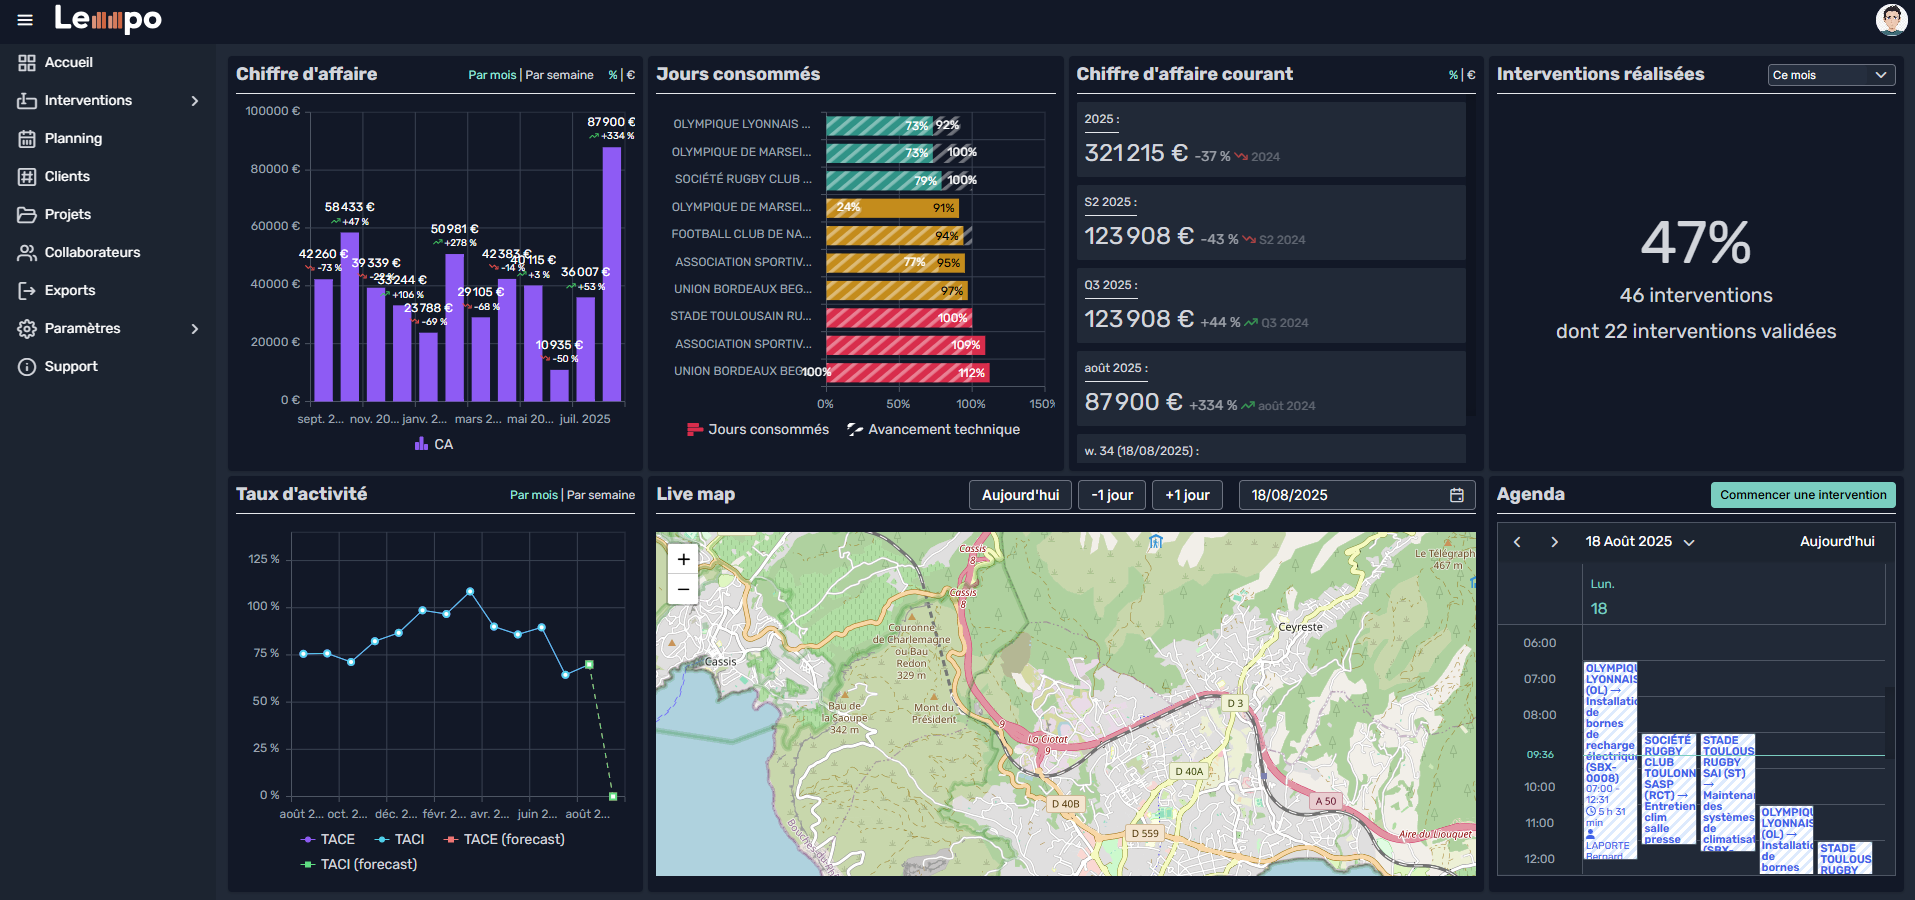Expand the Interventions sidebar submenu
Image resolution: width=1915 pixels, height=900 pixels.
point(195,101)
